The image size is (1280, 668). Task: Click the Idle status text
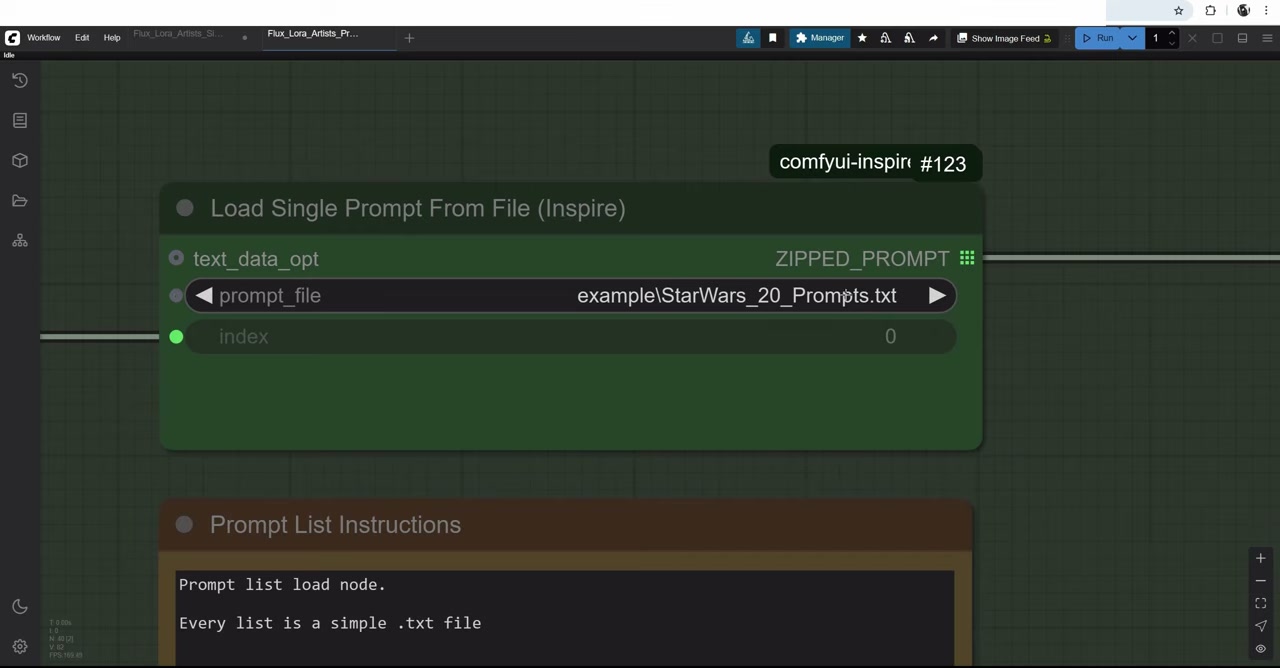click(9, 55)
